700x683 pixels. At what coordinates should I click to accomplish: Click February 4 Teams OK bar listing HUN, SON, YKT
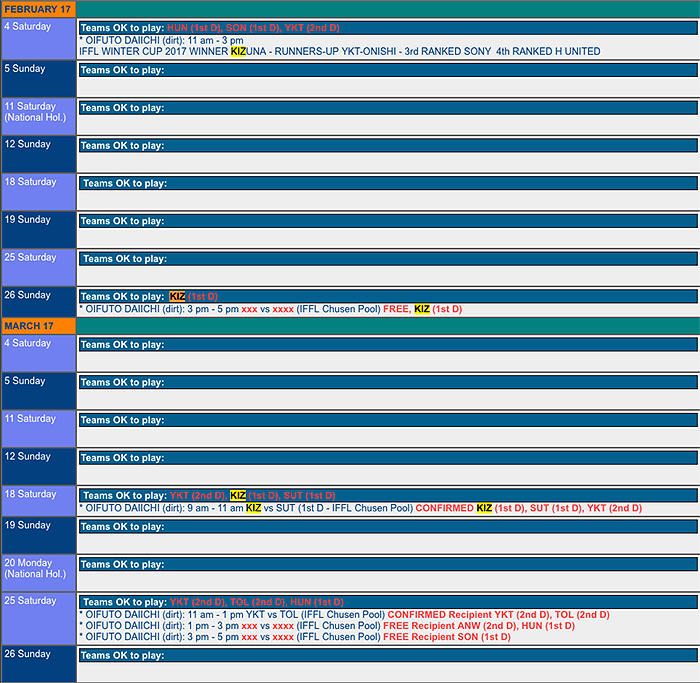coord(387,28)
